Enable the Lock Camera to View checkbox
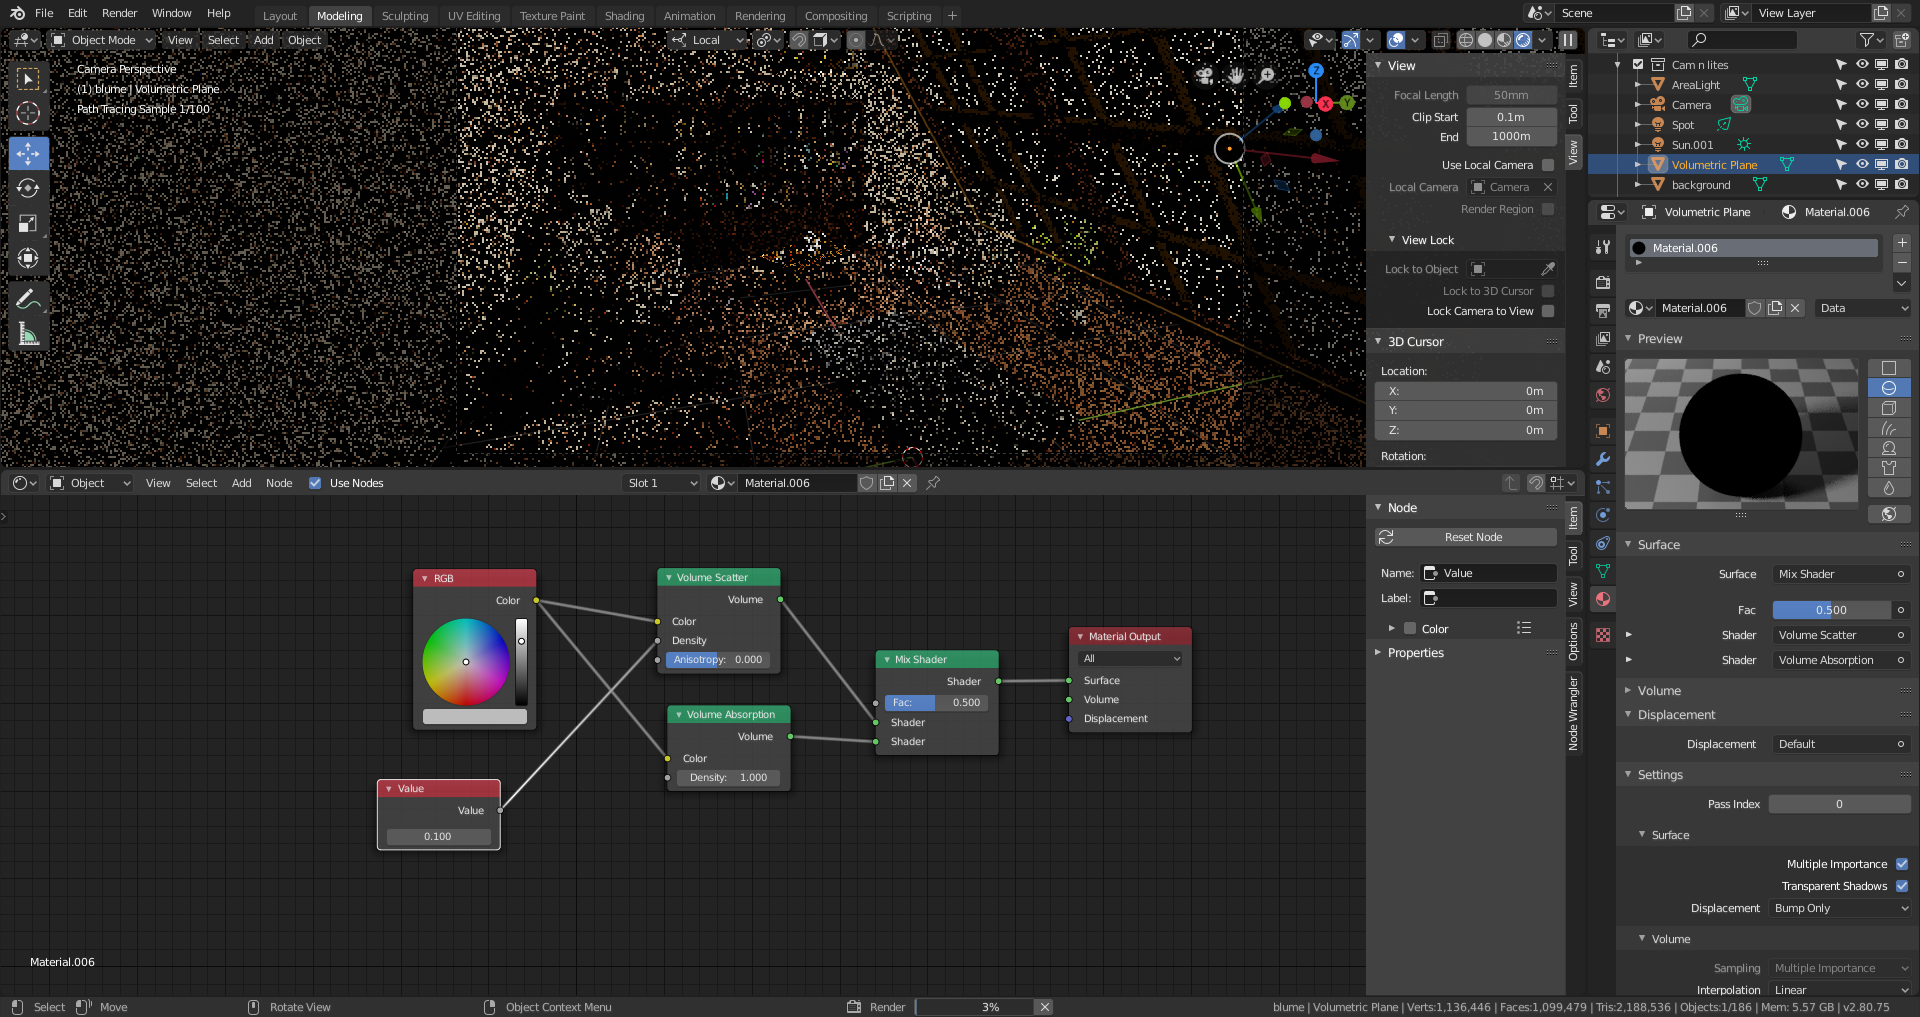This screenshot has height=1017, width=1920. point(1548,311)
